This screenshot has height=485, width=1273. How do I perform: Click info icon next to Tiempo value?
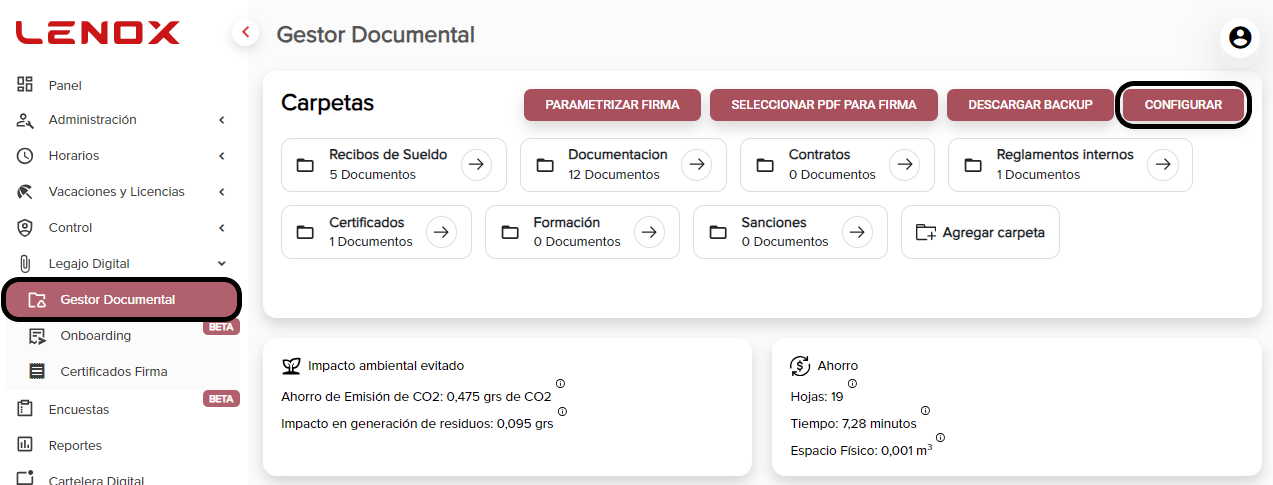(x=925, y=410)
